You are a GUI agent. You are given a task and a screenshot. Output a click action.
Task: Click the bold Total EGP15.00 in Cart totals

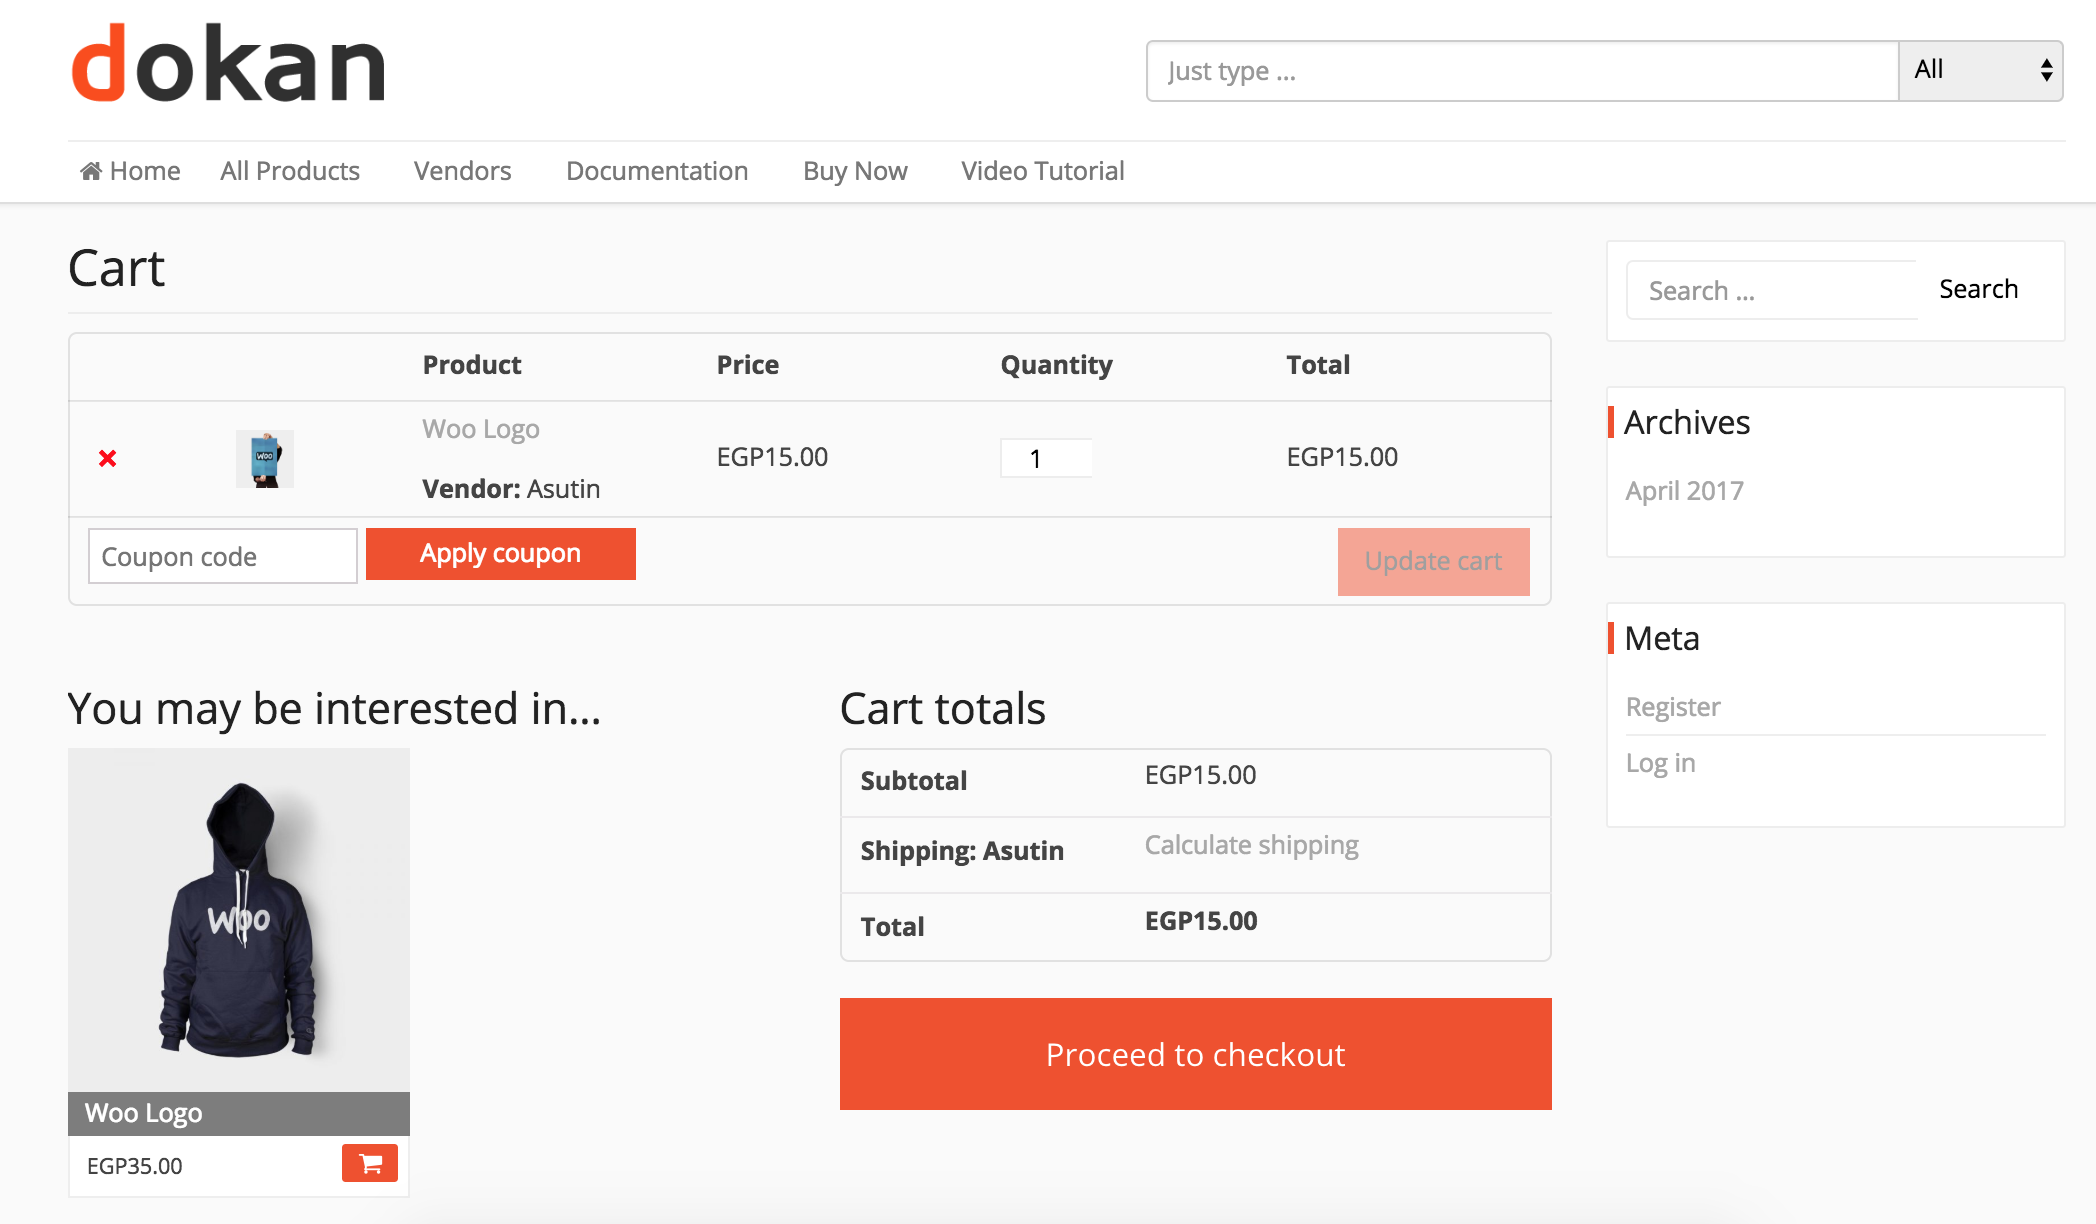(1201, 921)
